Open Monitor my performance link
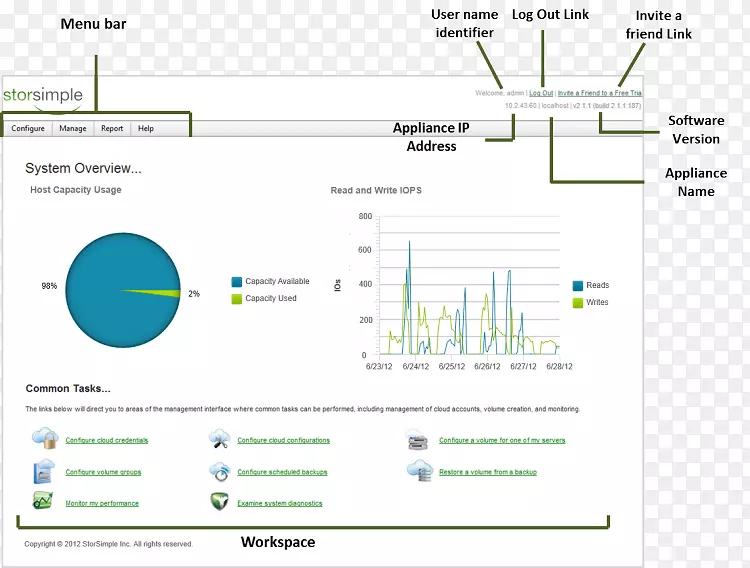Image resolution: width=750 pixels, height=568 pixels. (x=102, y=503)
